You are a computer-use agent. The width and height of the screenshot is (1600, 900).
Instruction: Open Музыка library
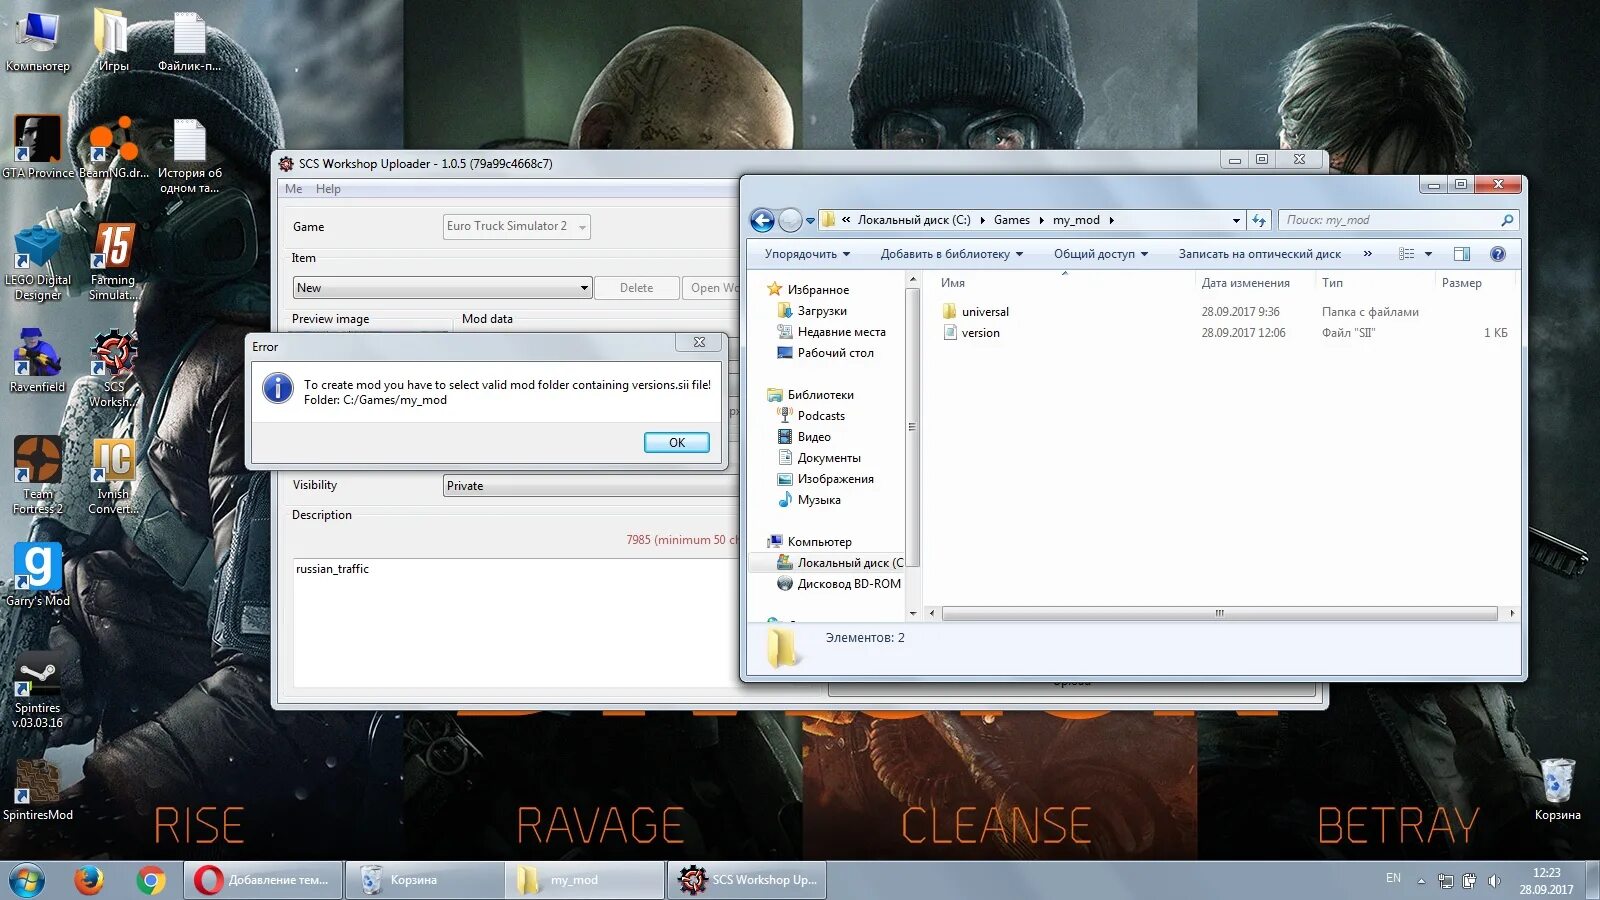click(818, 500)
